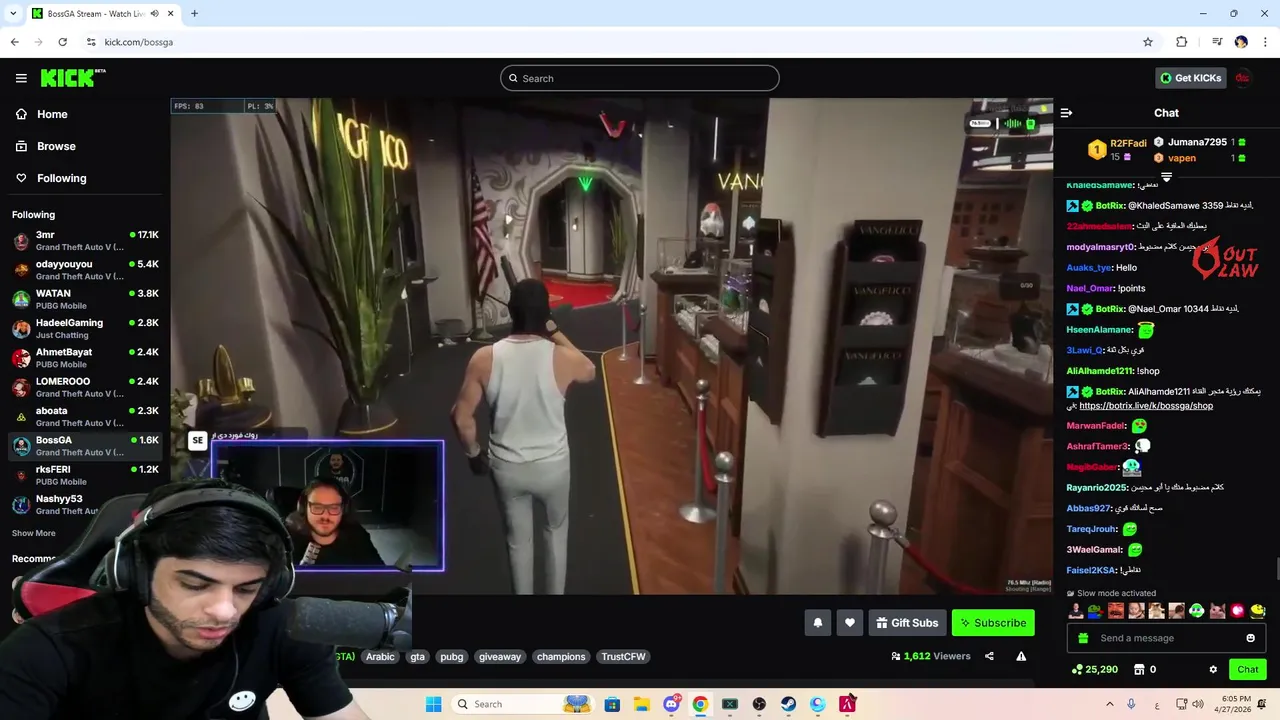1280x720 pixels.
Task: Open the hamburger sidebar menu
Action: [21, 78]
